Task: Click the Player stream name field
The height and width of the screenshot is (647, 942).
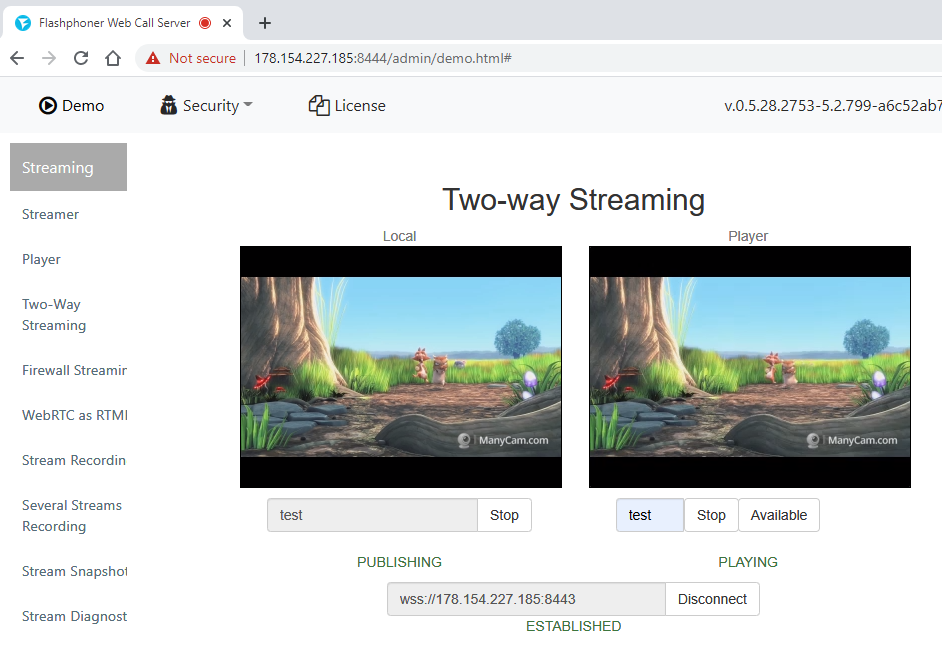Action: (649, 515)
